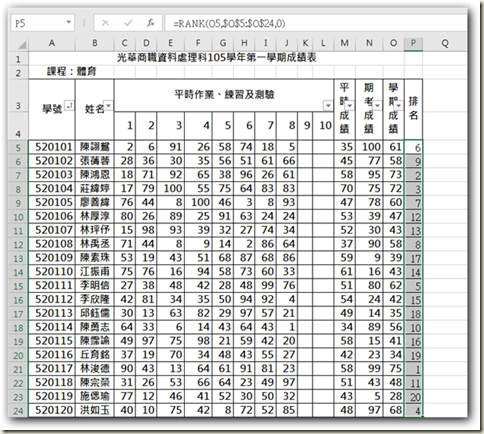Click name cell 陳素珠
The width and height of the screenshot is (484, 434).
click(95, 258)
